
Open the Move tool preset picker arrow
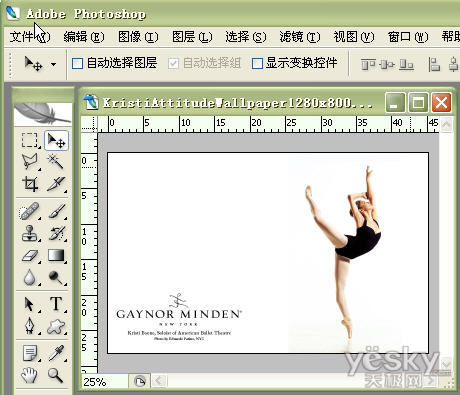53,64
